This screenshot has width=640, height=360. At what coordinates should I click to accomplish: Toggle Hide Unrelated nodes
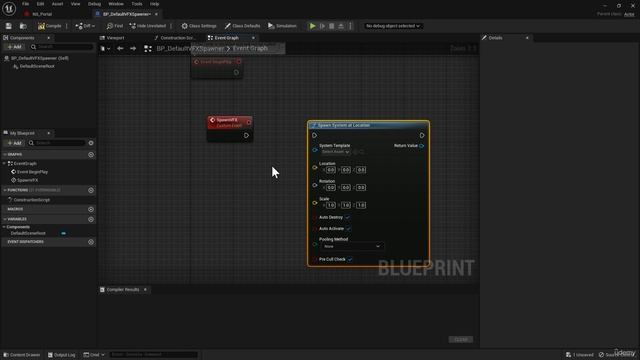coord(147,26)
